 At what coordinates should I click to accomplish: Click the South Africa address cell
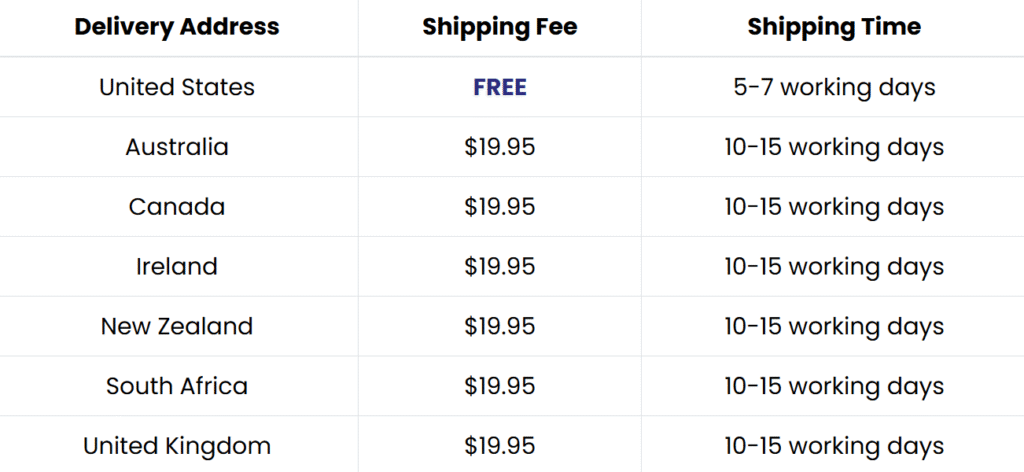point(177,386)
